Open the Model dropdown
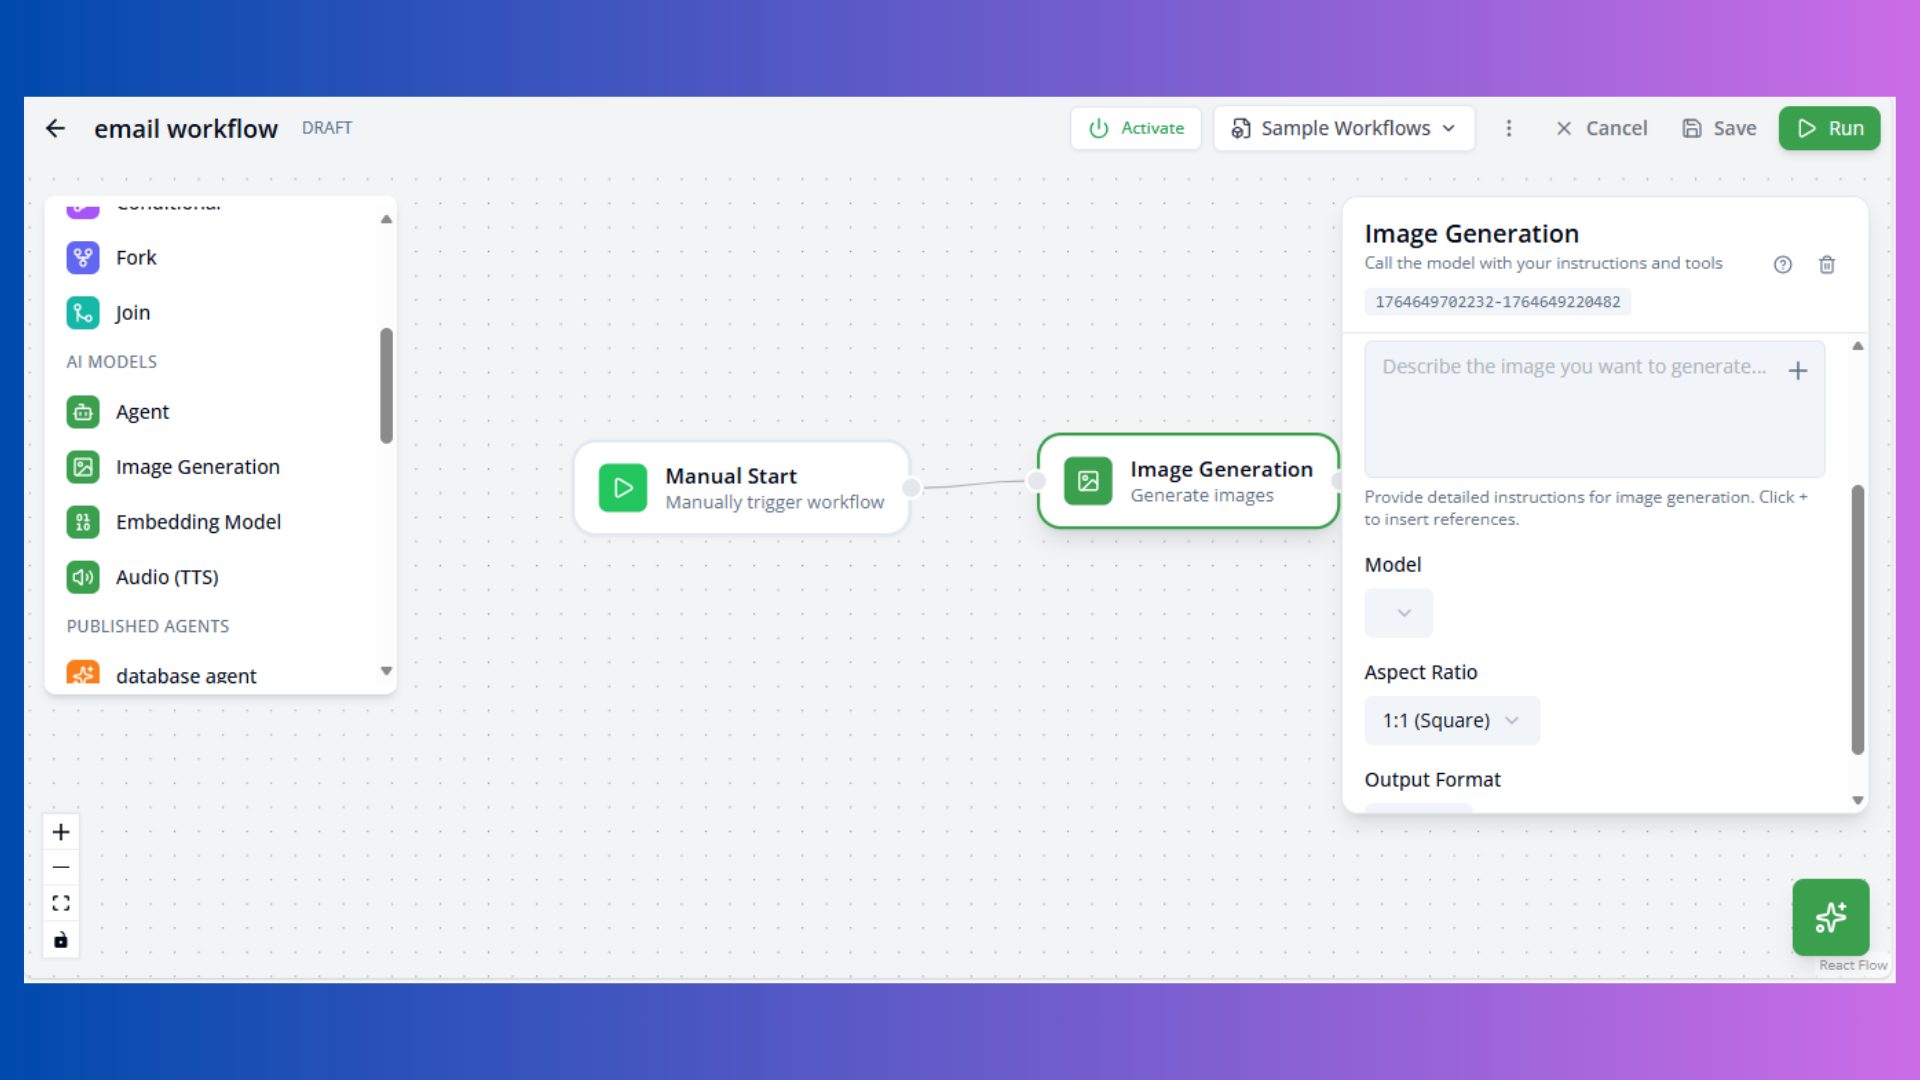This screenshot has width=1920, height=1080. (x=1398, y=613)
